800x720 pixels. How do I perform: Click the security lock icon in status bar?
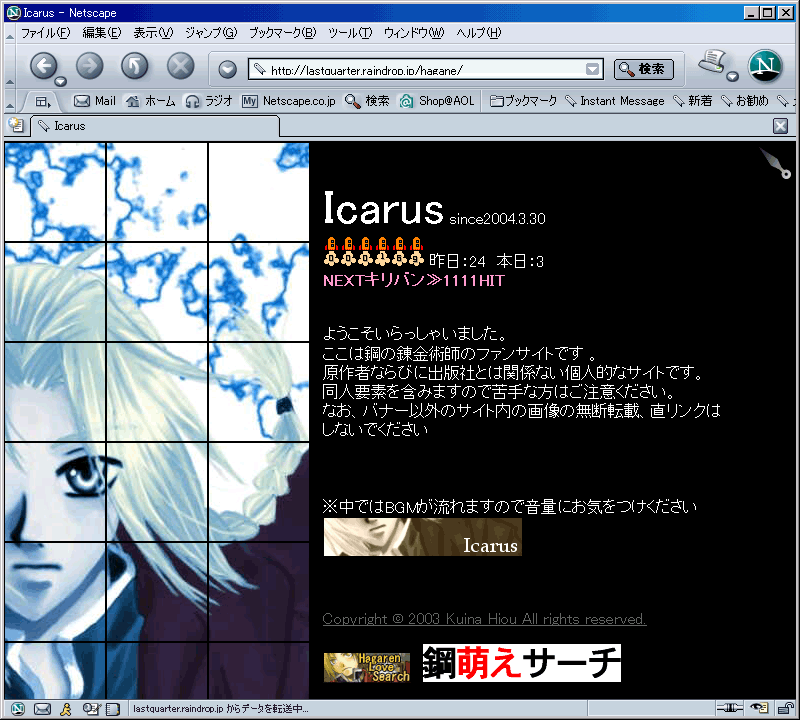coord(784,708)
